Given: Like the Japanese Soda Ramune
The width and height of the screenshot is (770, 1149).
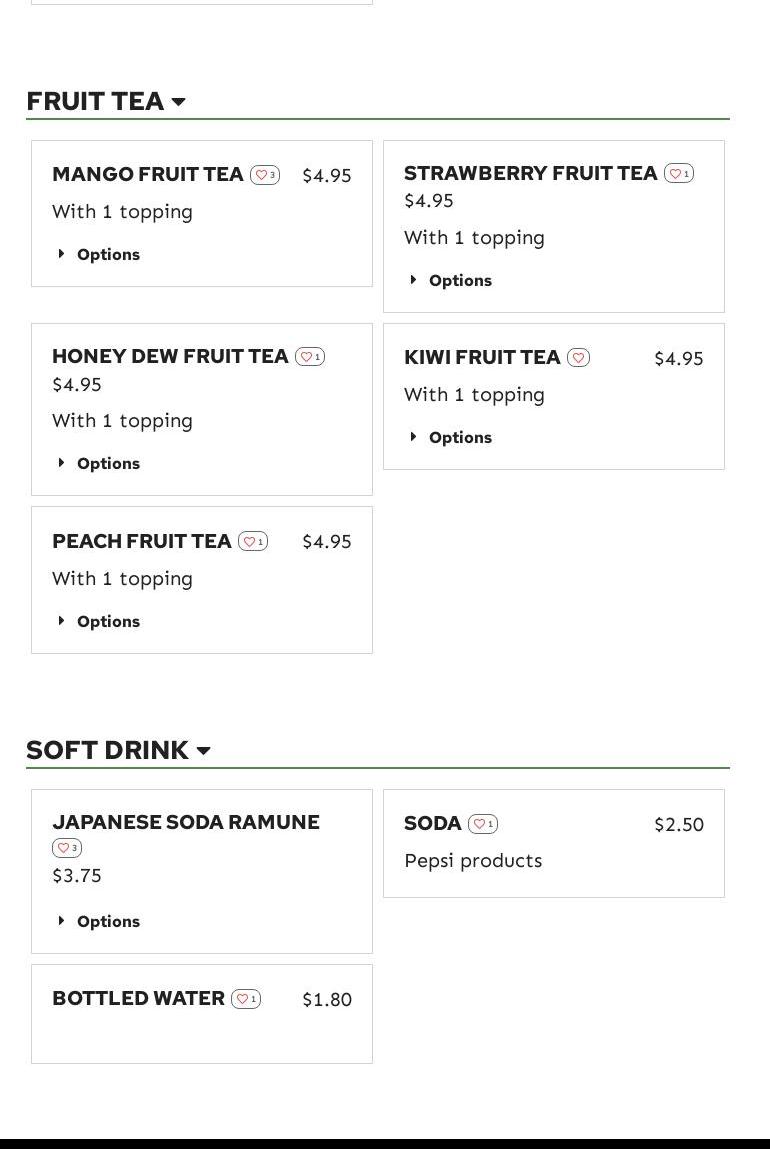Looking at the screenshot, I should tap(67, 848).
